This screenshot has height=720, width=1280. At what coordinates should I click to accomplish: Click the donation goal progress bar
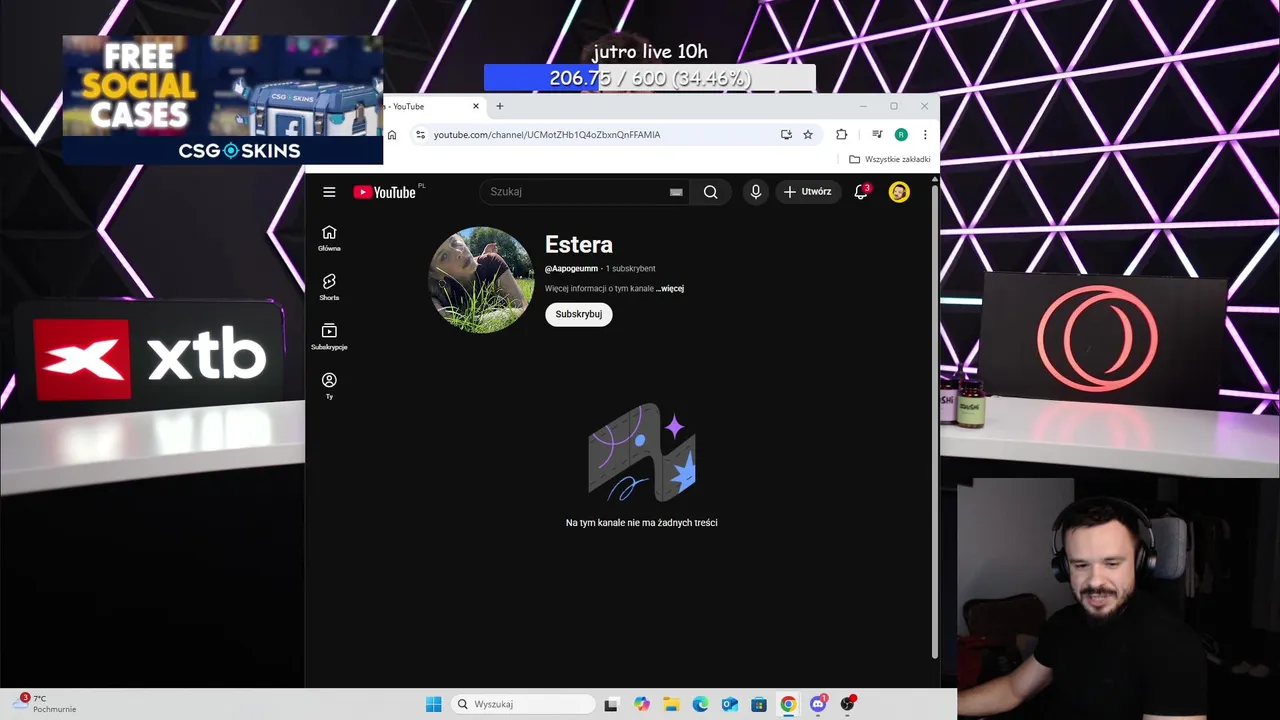click(x=650, y=78)
